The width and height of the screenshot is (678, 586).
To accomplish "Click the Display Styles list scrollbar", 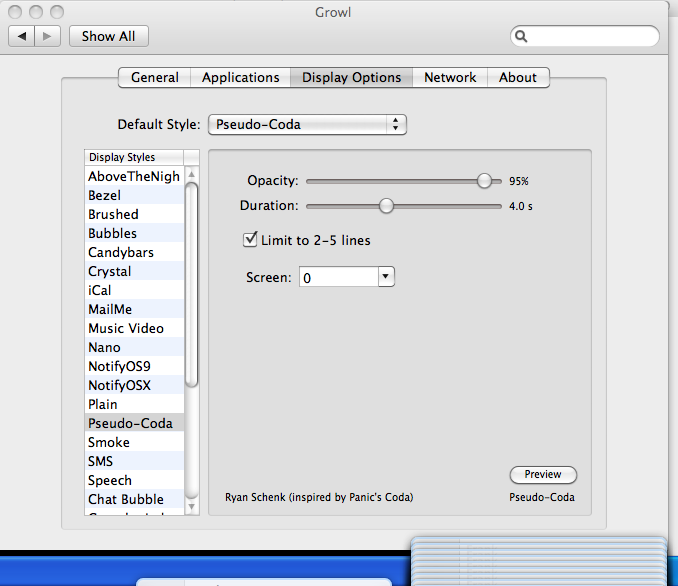I will pyautogui.click(x=192, y=280).
